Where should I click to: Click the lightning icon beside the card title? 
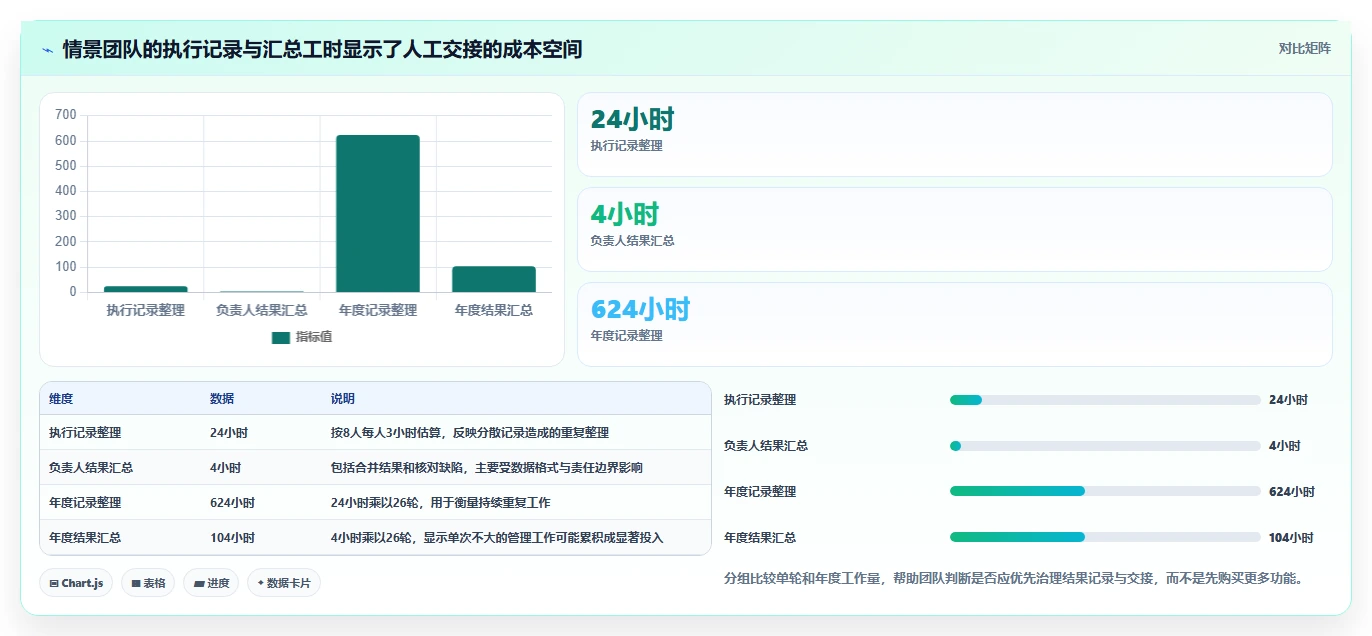click(48, 49)
